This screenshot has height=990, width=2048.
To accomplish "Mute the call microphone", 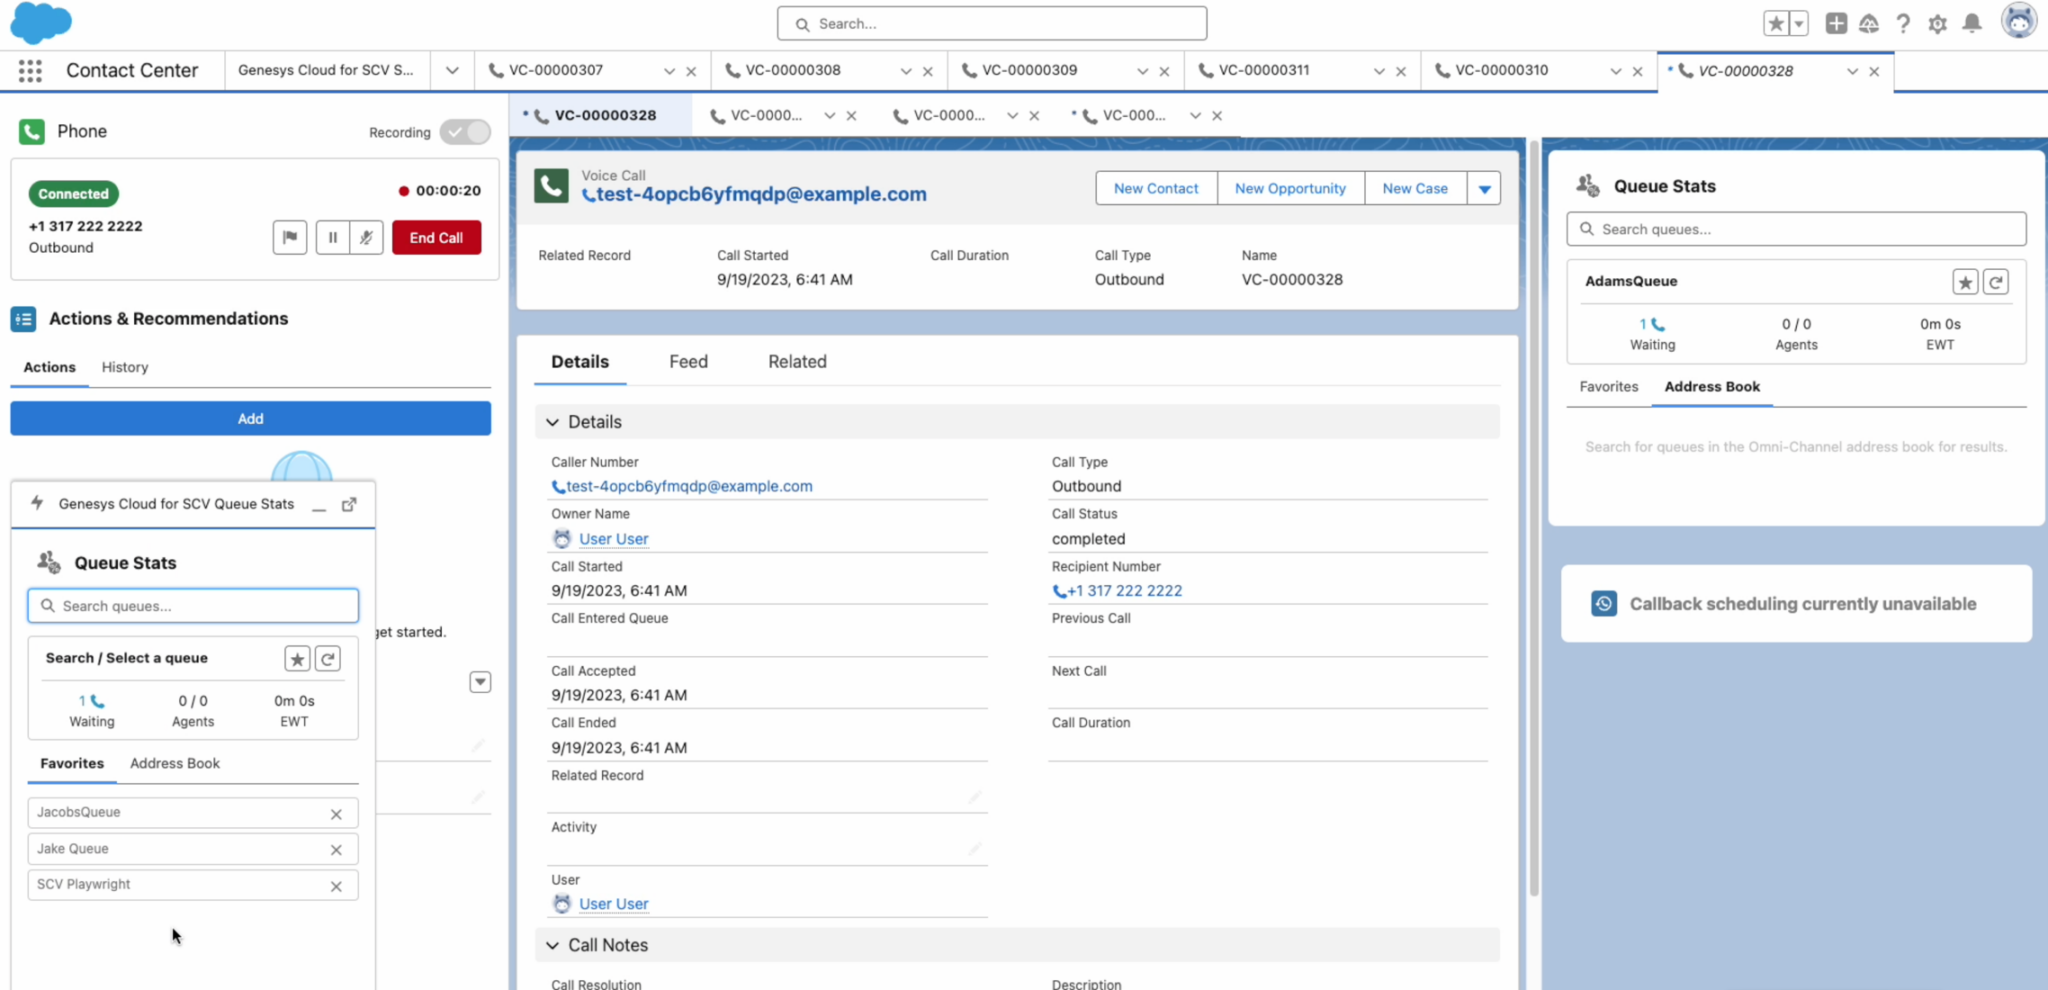I will 366,237.
